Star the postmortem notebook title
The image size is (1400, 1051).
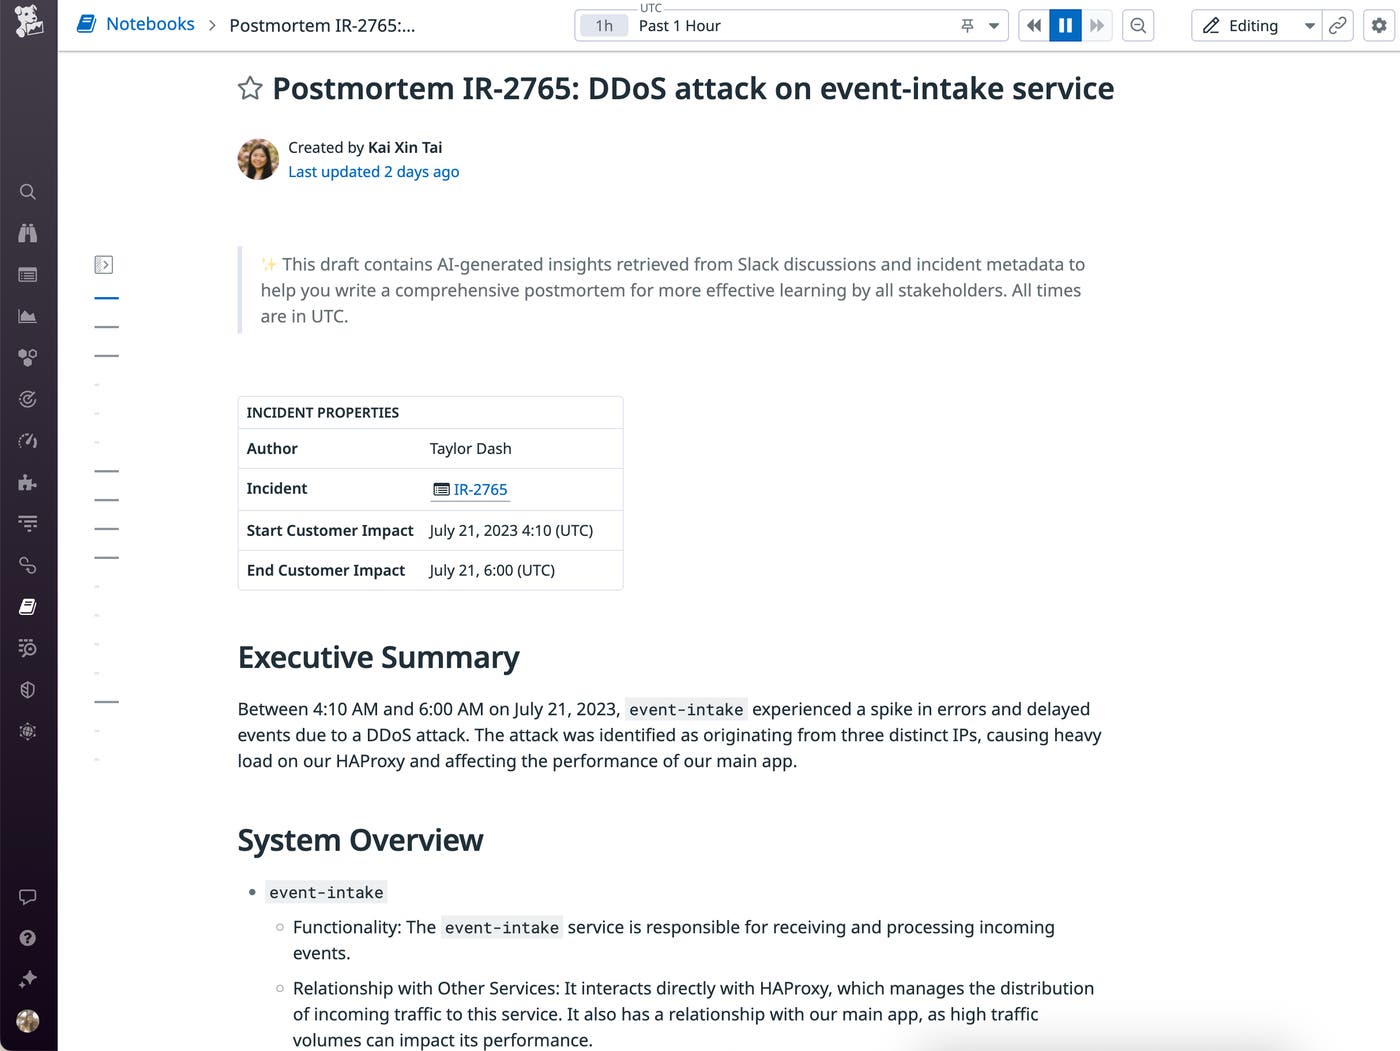[249, 88]
